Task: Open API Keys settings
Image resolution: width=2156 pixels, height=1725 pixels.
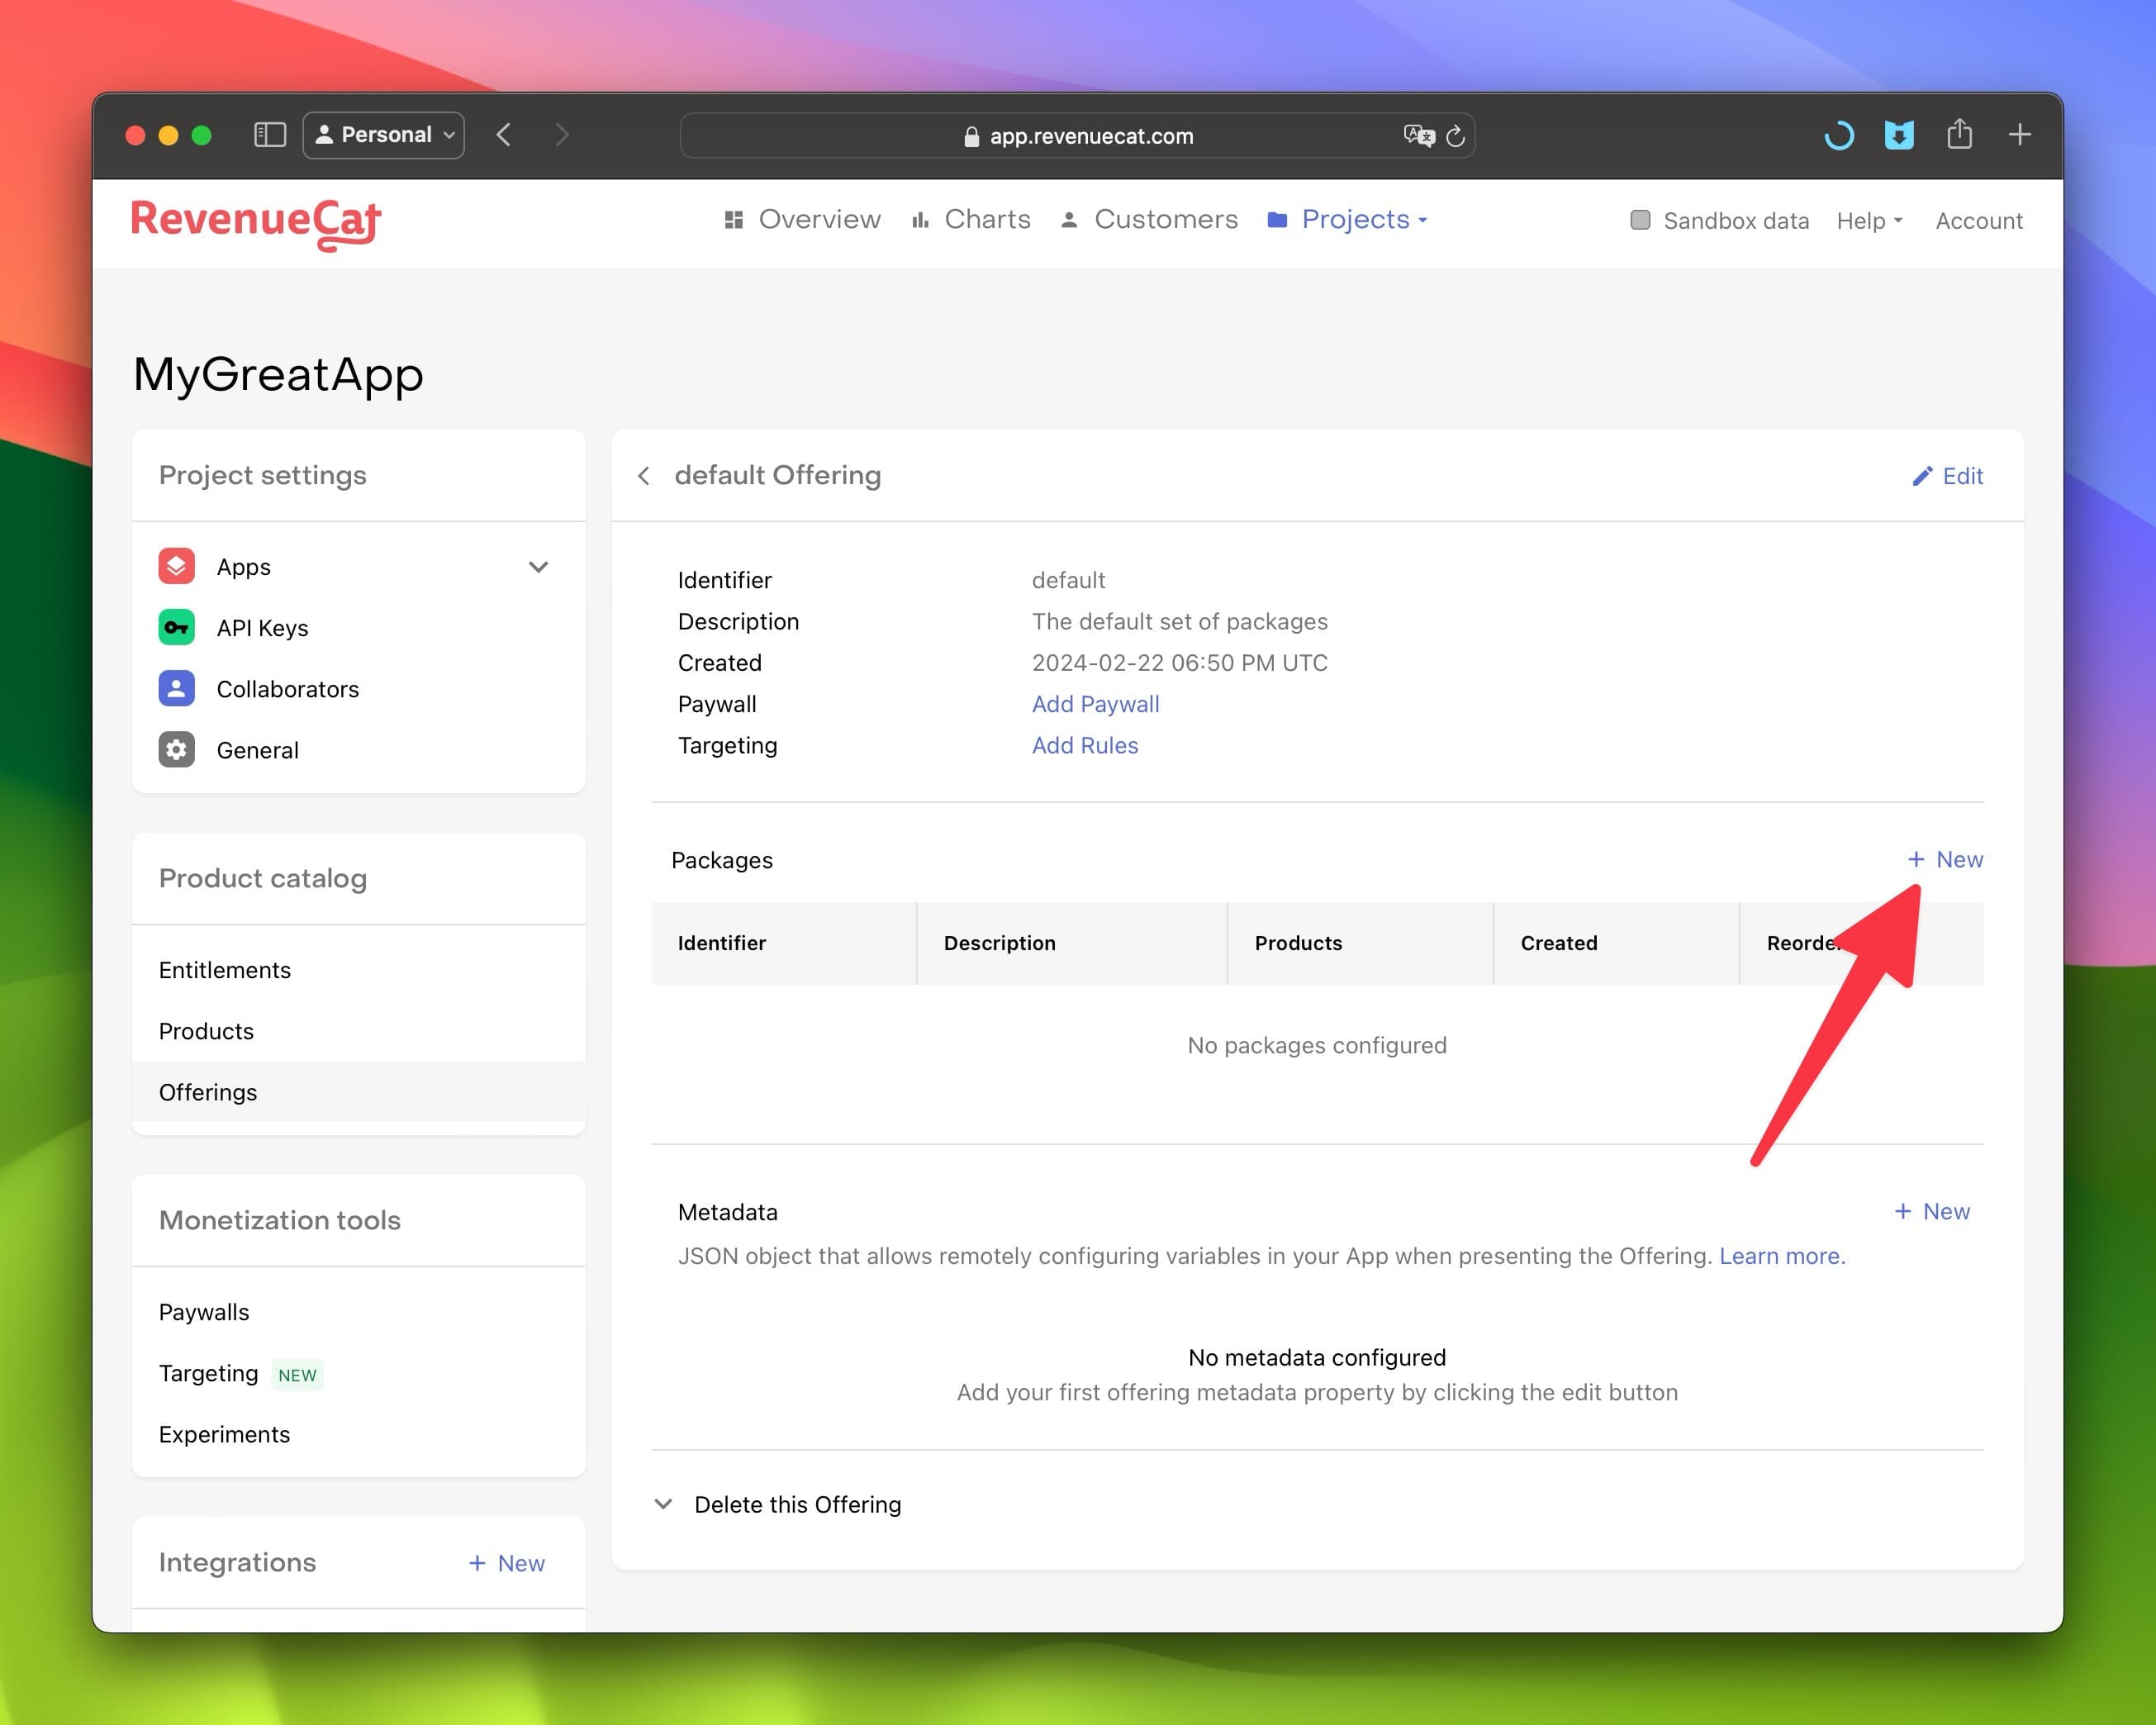Action: [x=358, y=627]
